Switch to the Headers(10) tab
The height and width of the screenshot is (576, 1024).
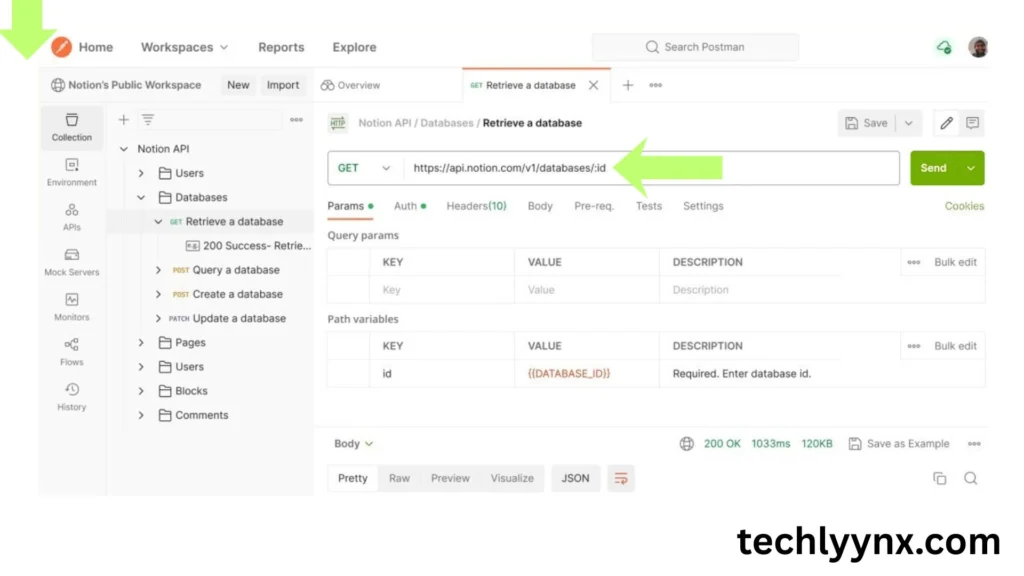[476, 206]
